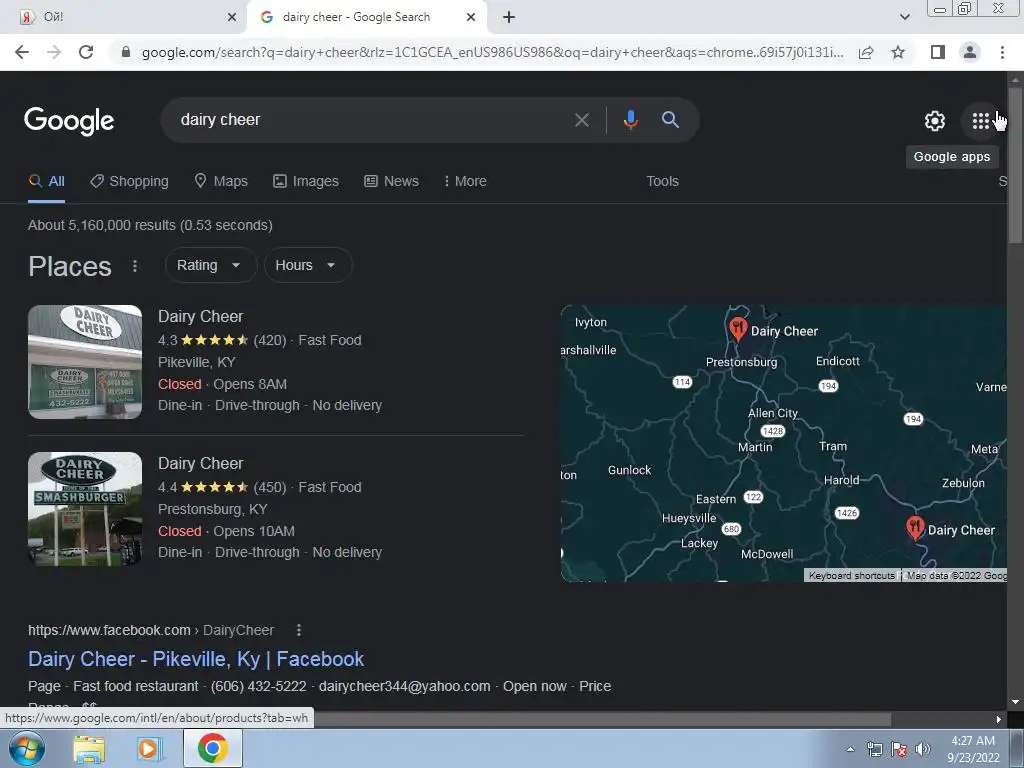The width and height of the screenshot is (1024, 768).
Task: Open the Pikeville Dairy Cheer photo
Action: 85,362
